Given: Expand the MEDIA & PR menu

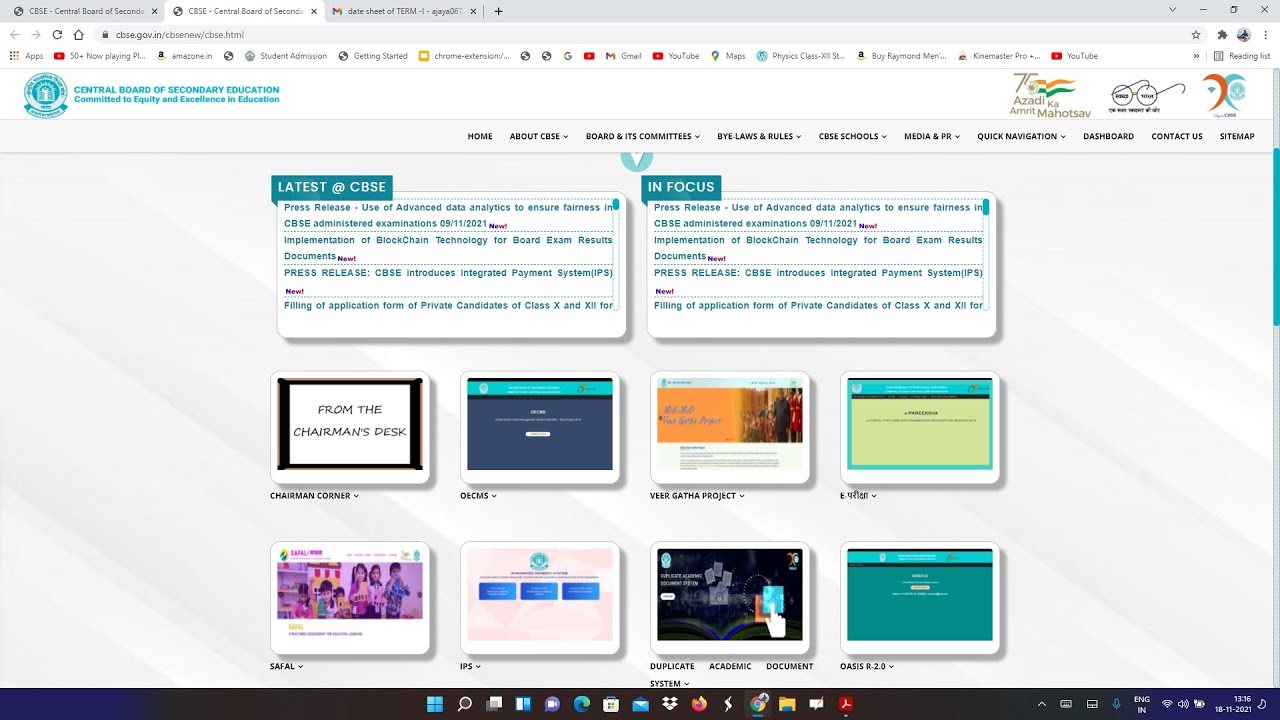Looking at the screenshot, I should [x=932, y=136].
